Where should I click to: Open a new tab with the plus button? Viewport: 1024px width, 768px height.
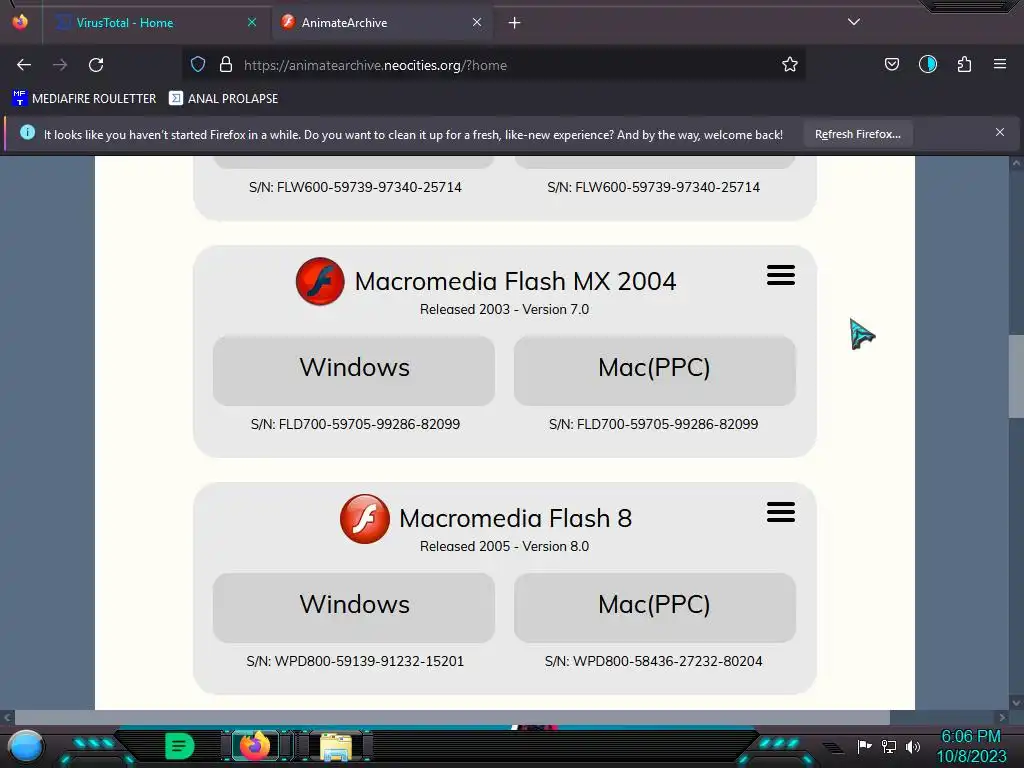tap(514, 23)
